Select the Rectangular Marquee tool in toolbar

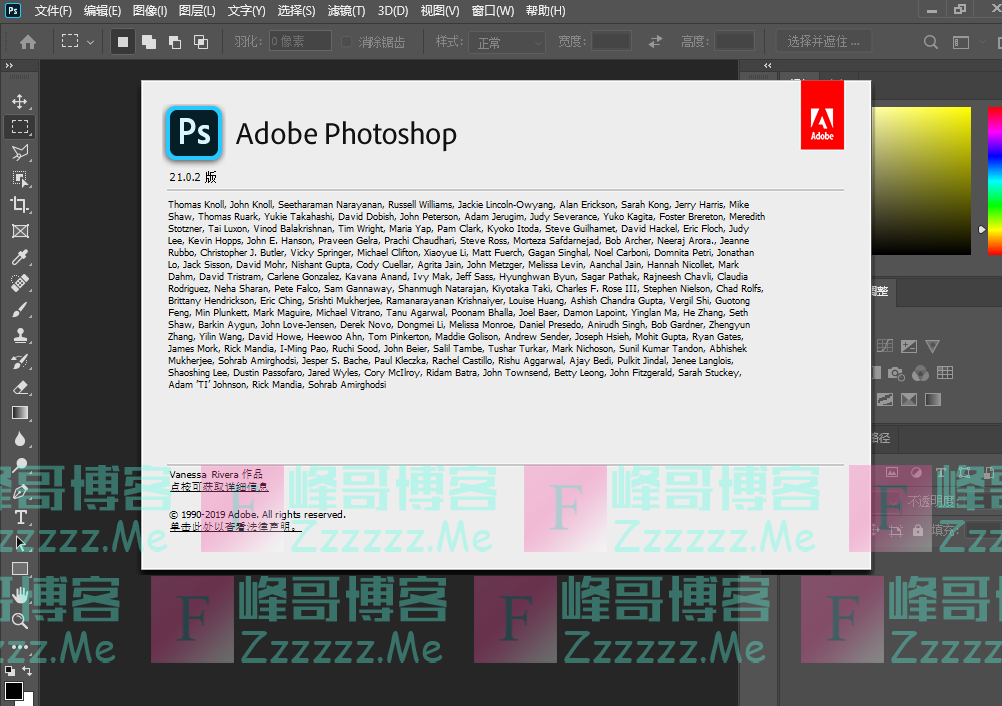20,127
